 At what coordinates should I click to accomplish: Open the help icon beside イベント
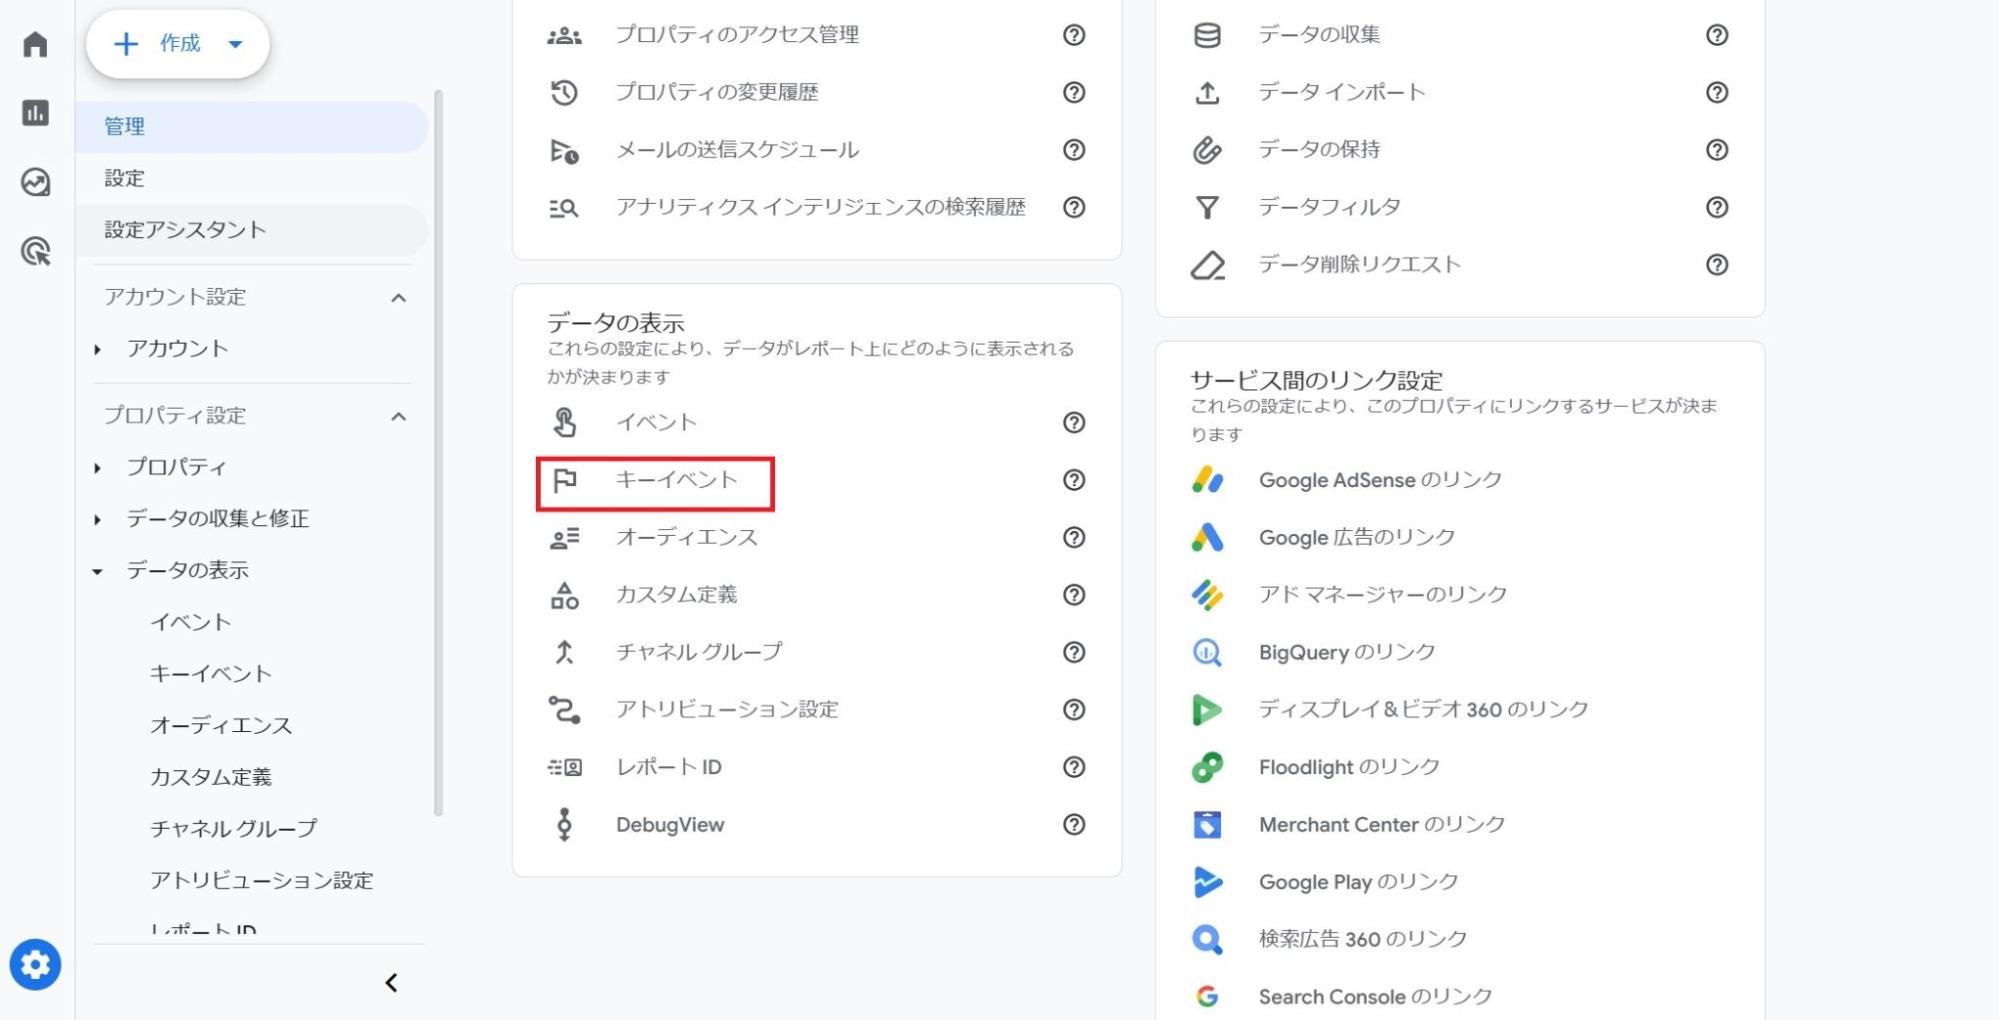coord(1073,423)
